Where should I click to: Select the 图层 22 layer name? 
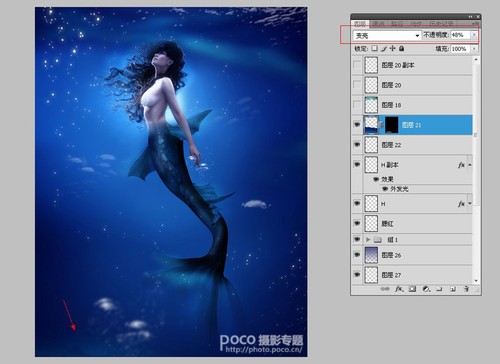(391, 145)
